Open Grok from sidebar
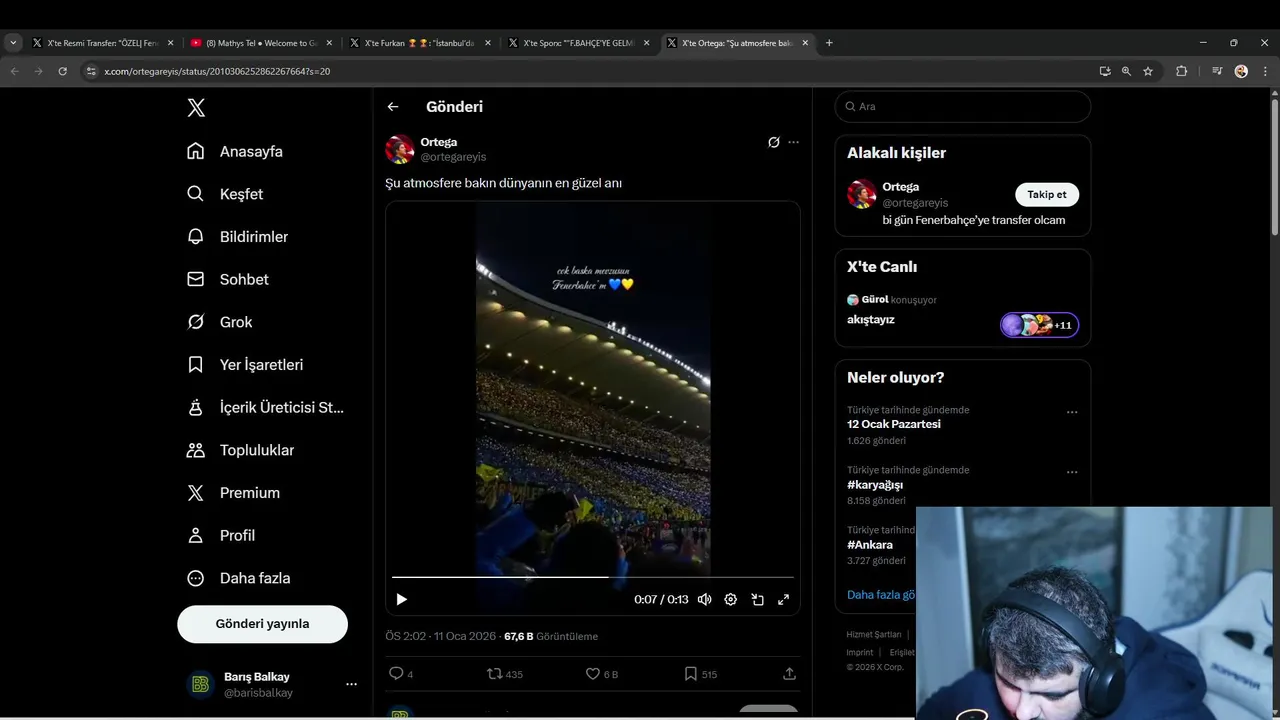The height and width of the screenshot is (720, 1280). pyautogui.click(x=219, y=322)
